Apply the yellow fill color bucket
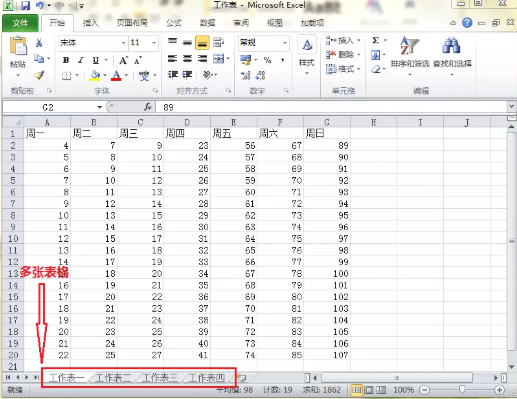 95,75
